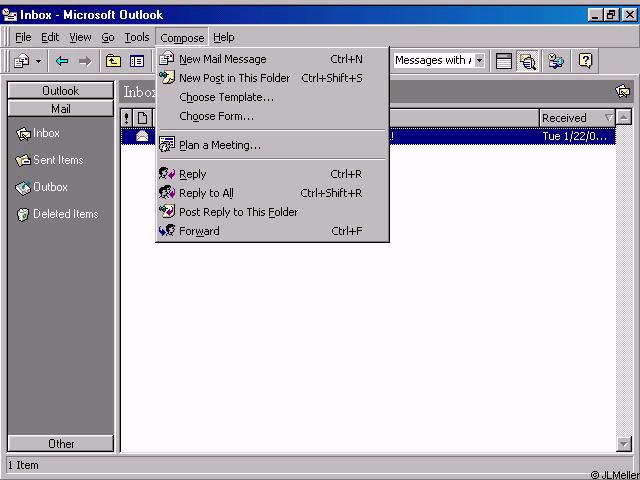Open Sent Items shortcut in Outlook bar
Image resolution: width=640 pixels, height=480 pixels.
point(49,160)
